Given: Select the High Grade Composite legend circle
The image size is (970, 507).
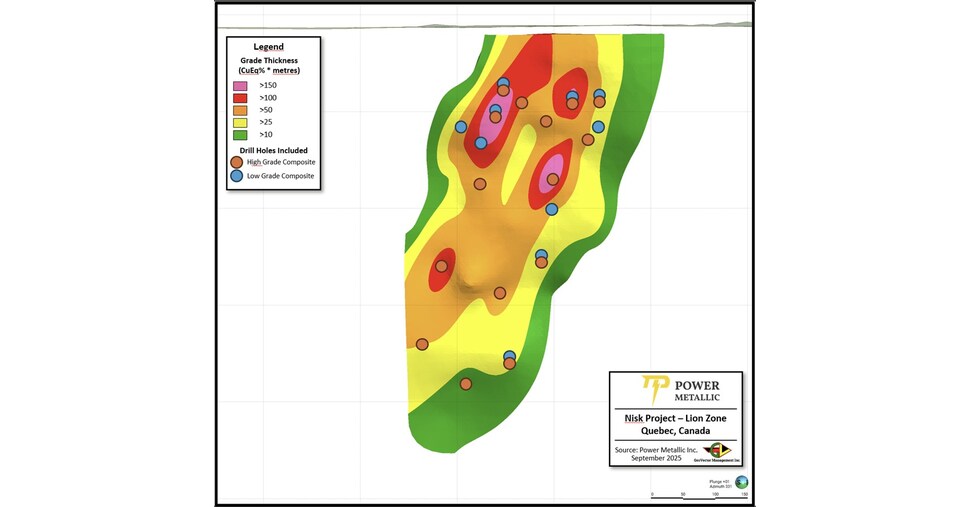Looking at the screenshot, I should click(237, 162).
